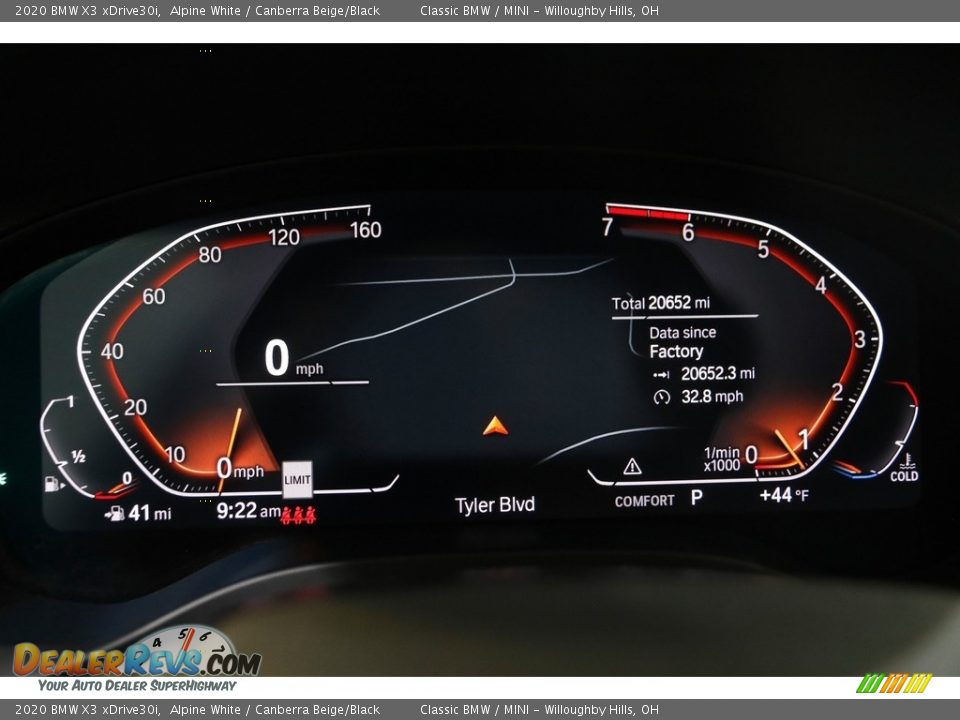
Task: Click the COMFORT drive mode label
Action: click(x=644, y=501)
